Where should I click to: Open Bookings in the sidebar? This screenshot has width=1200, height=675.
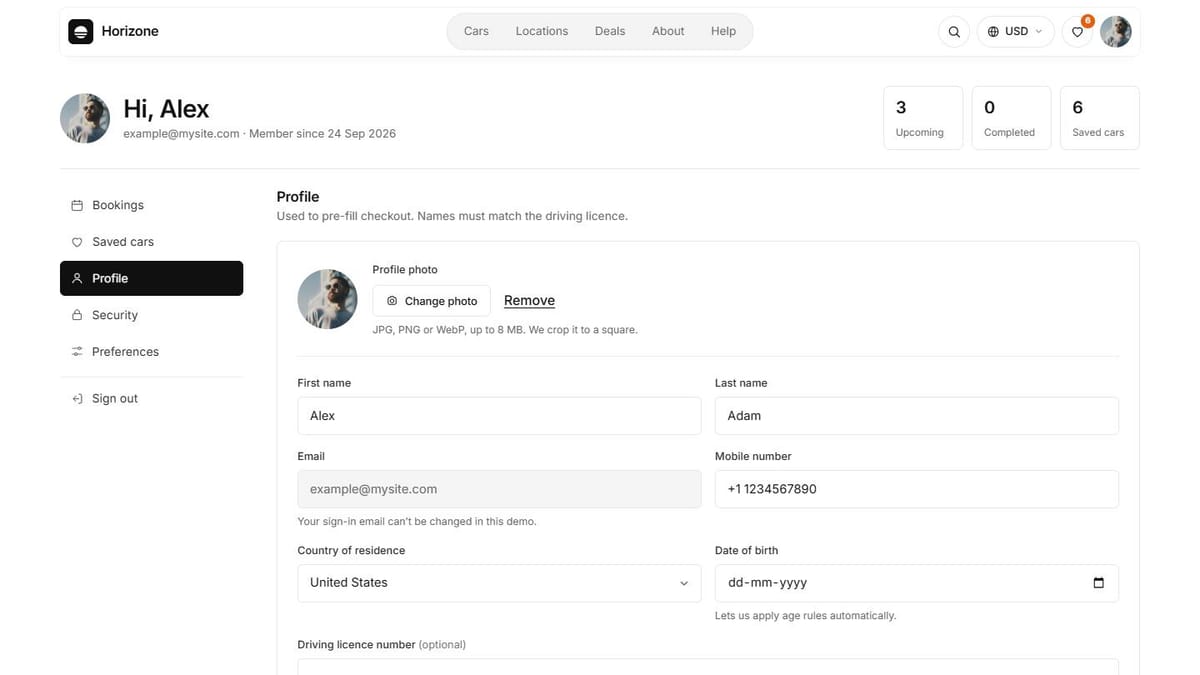click(x=151, y=205)
